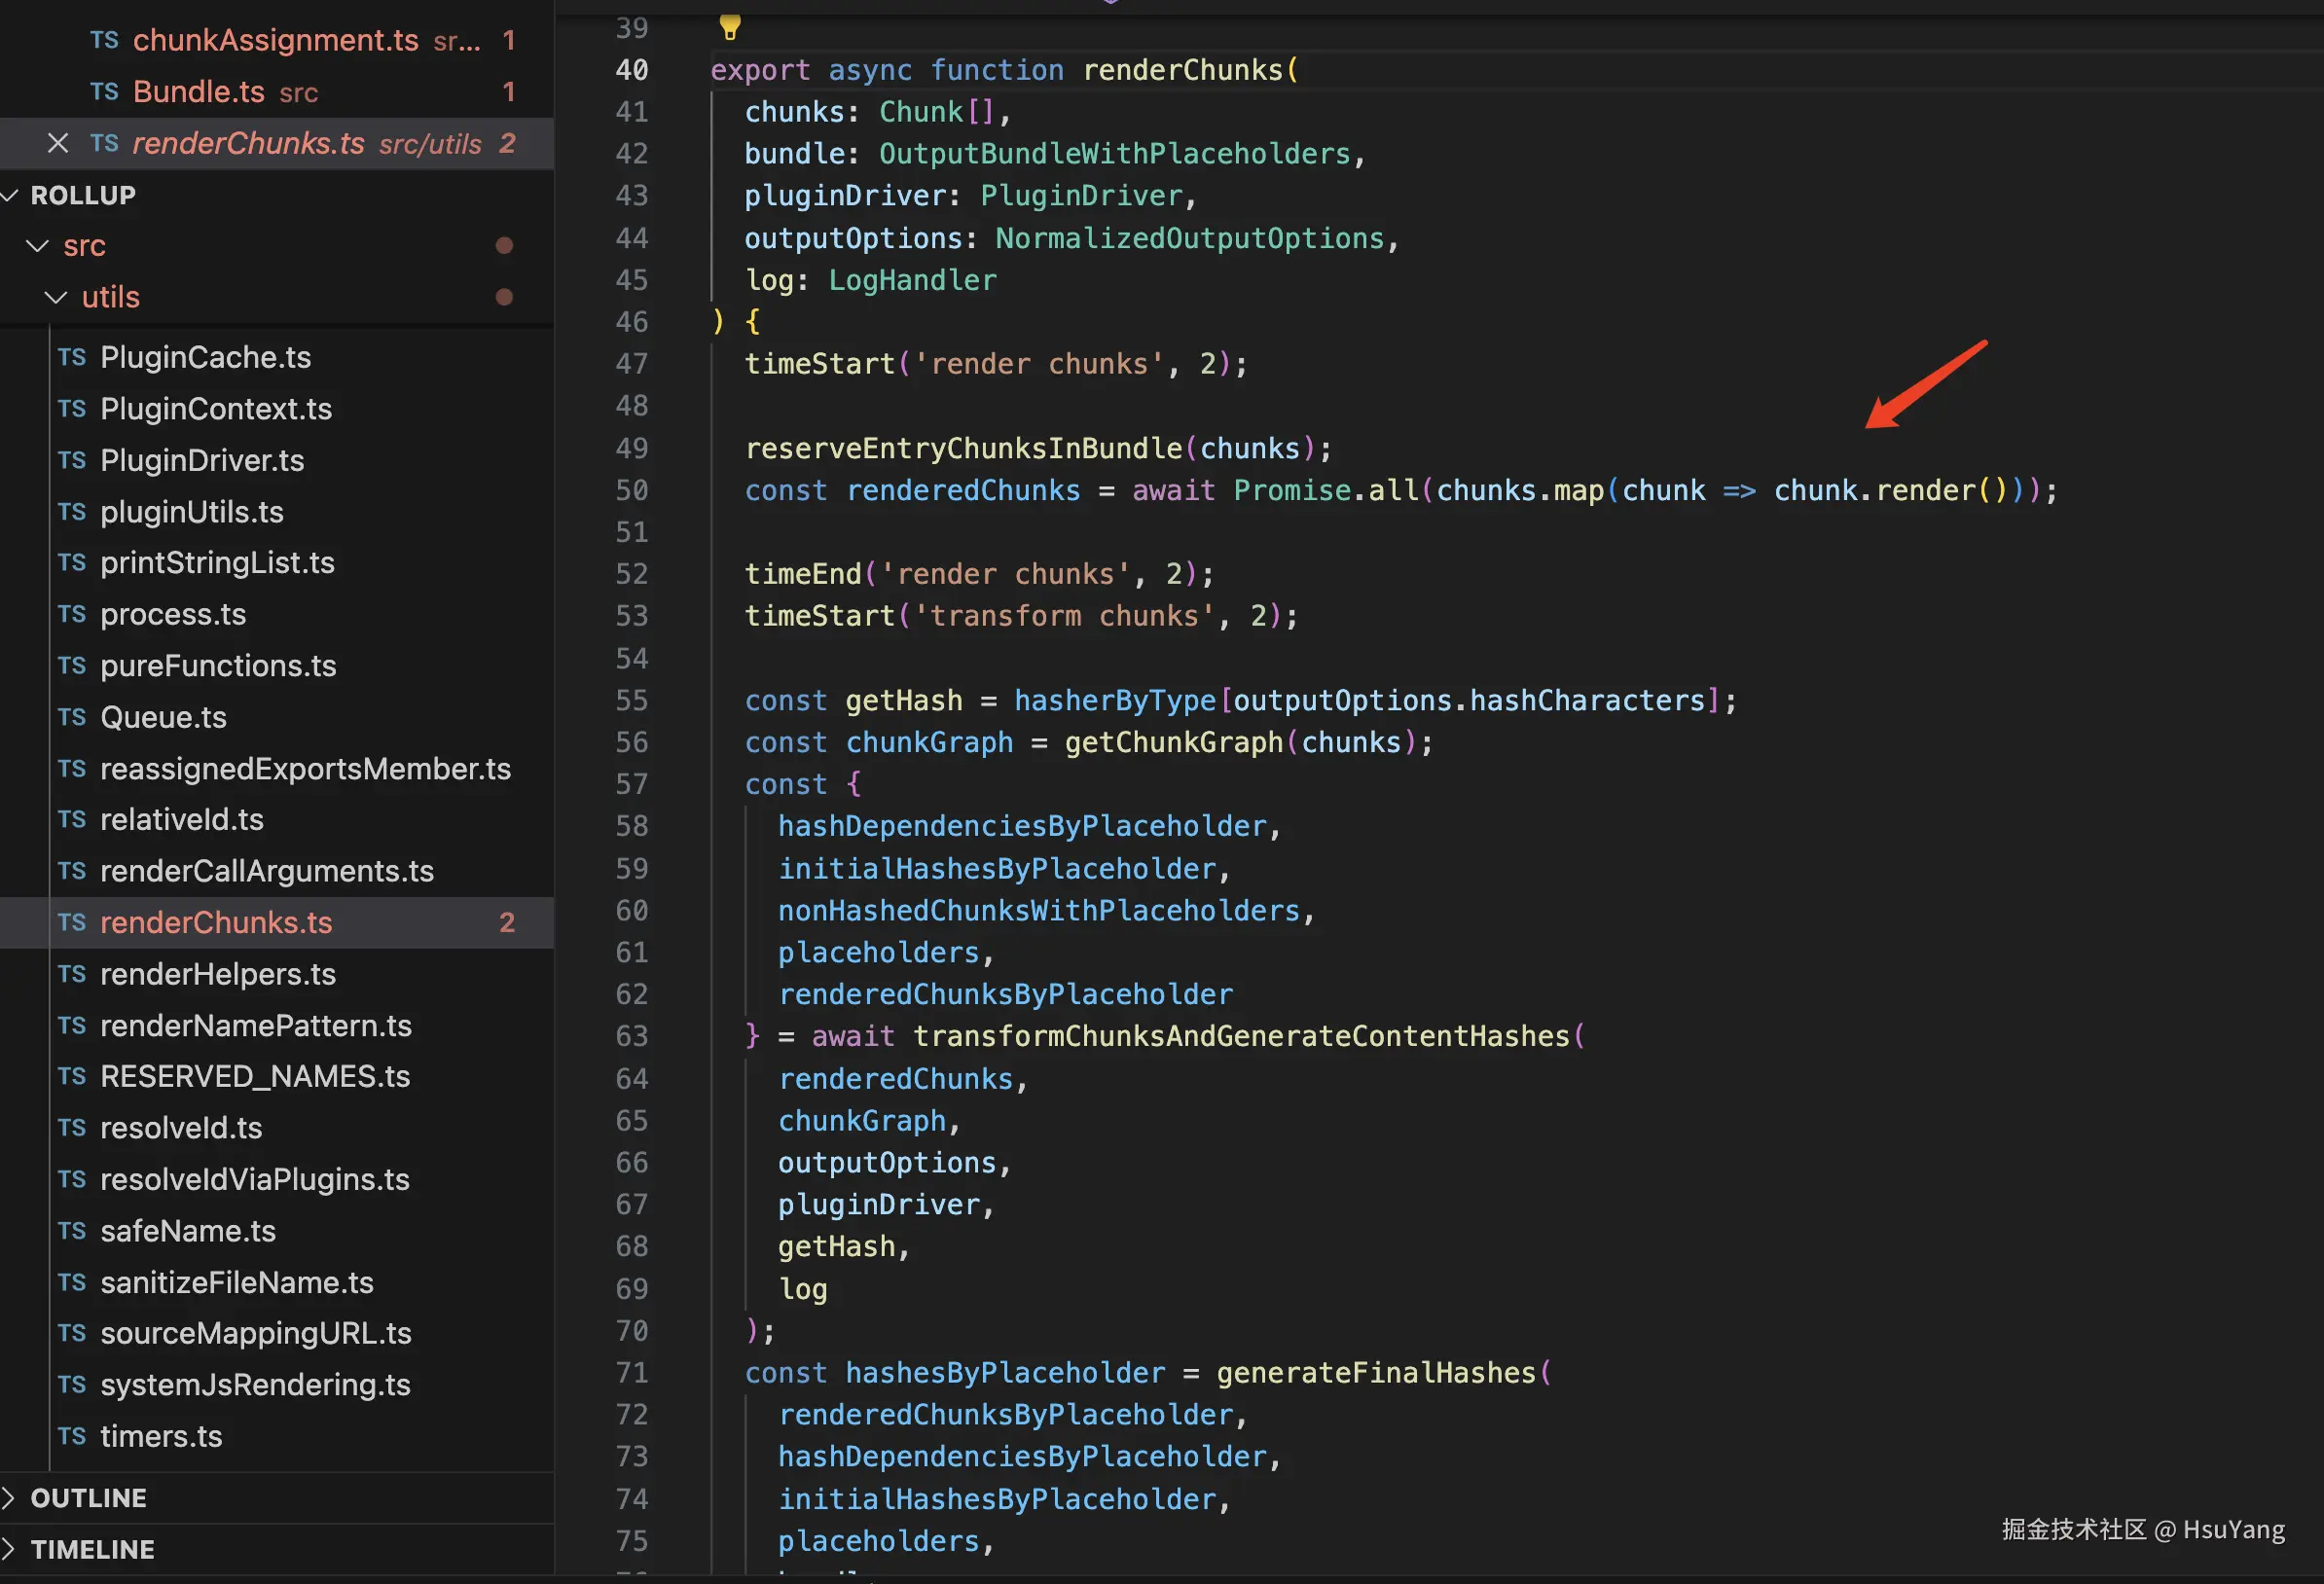This screenshot has height=1584, width=2324.
Task: Open PluginDriver.ts in the explorer
Action: (x=202, y=461)
